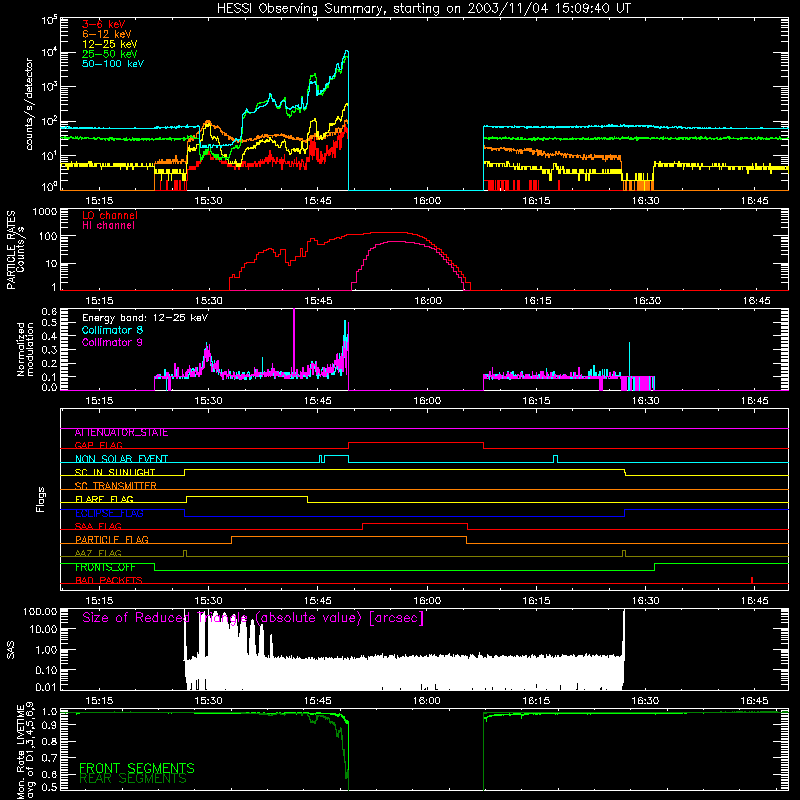Click the HI channel legend label
Image resolution: width=800 pixels, height=800 pixels.
(108, 226)
